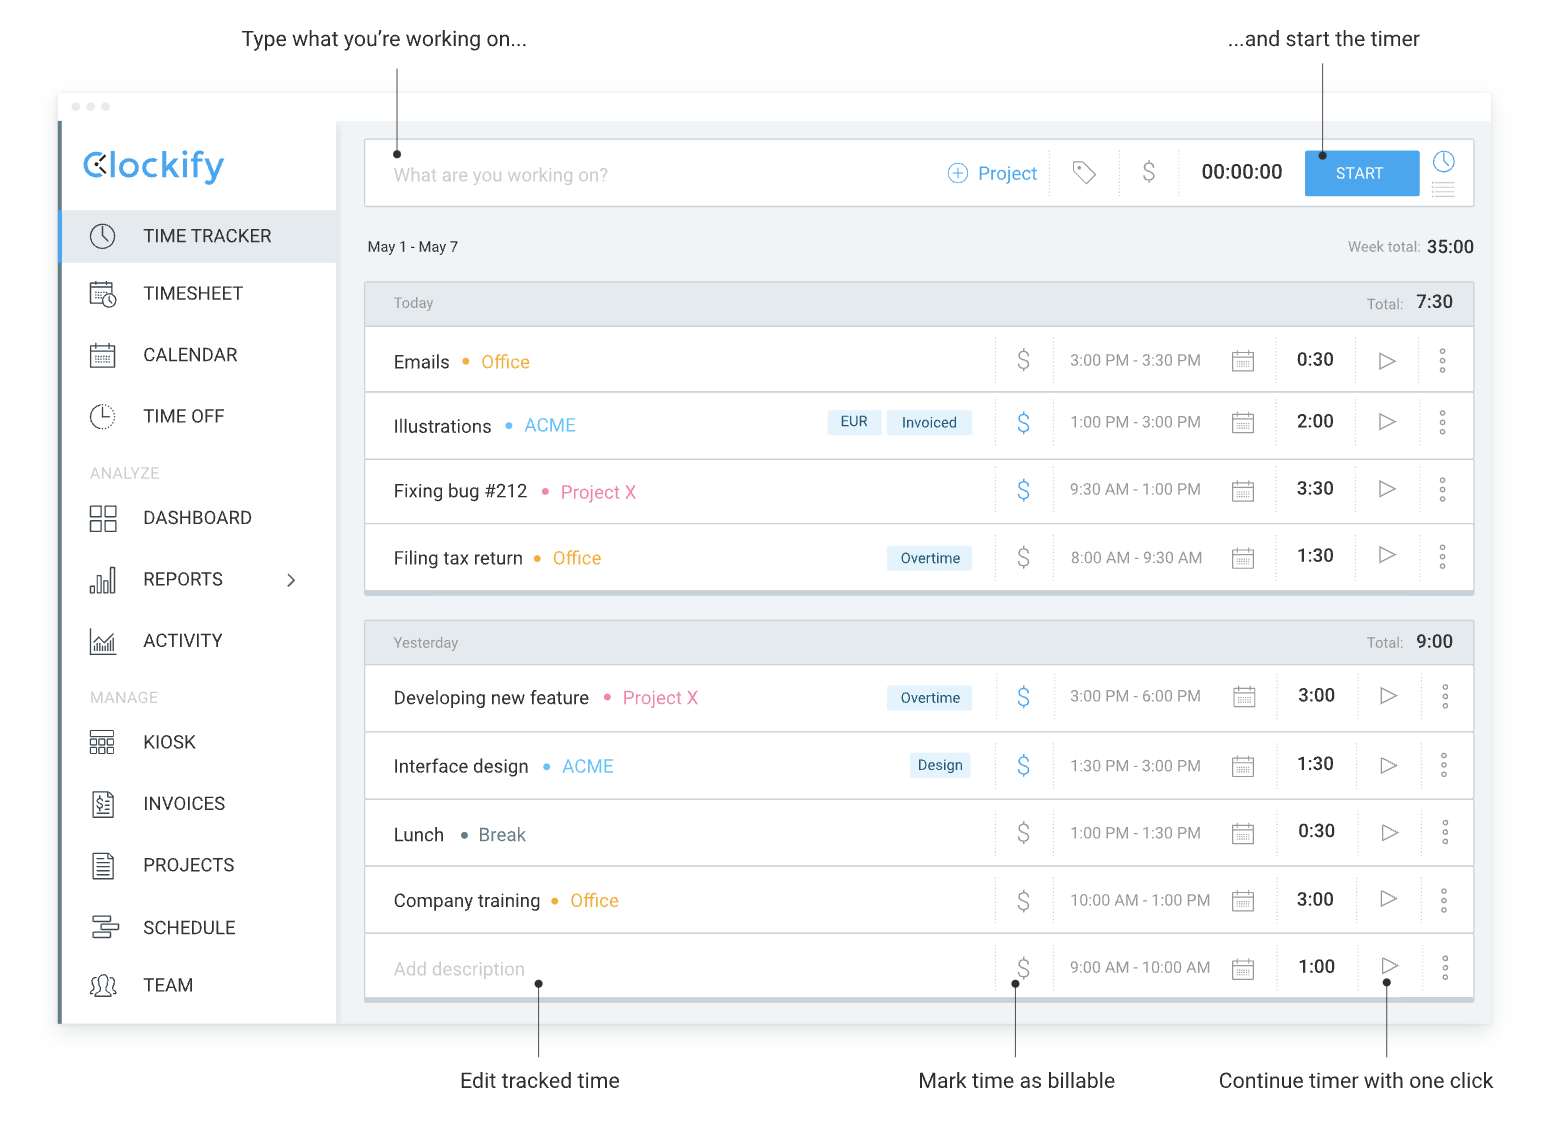
Task: Open date picker for Lunch entry
Action: [x=1243, y=833]
